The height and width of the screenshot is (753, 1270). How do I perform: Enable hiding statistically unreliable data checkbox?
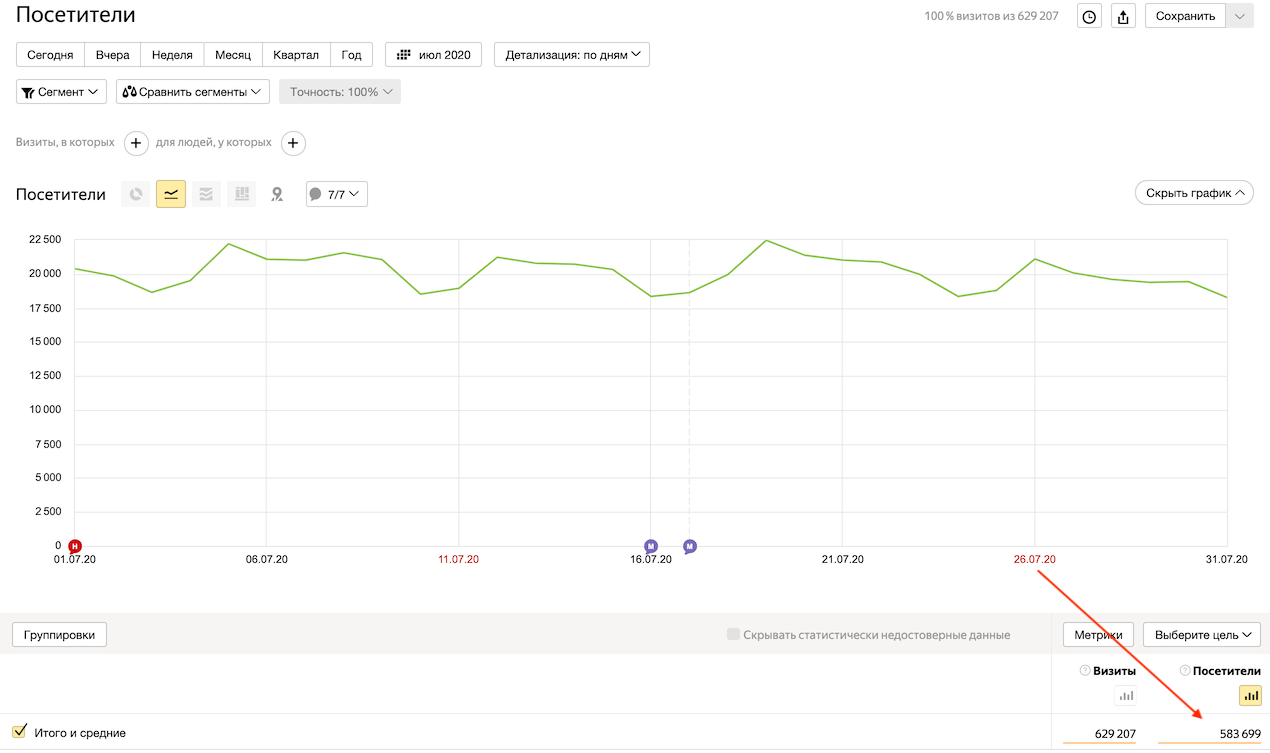[734, 634]
